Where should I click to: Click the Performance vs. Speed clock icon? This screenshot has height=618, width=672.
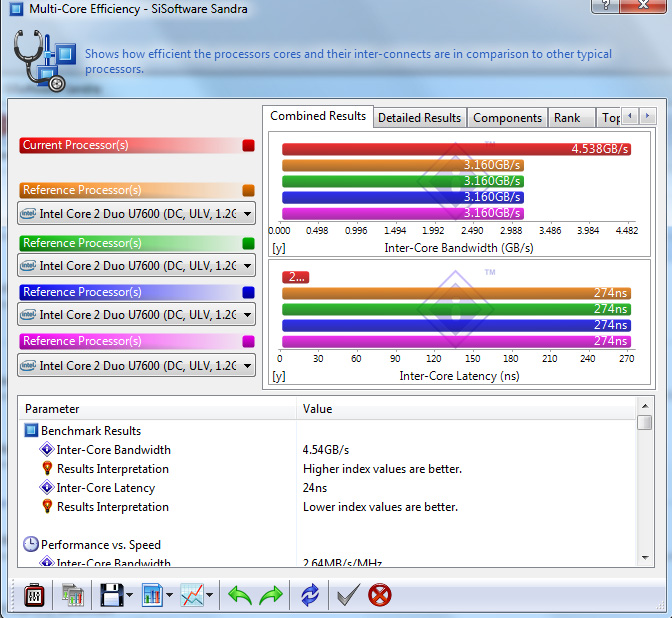[x=31, y=544]
